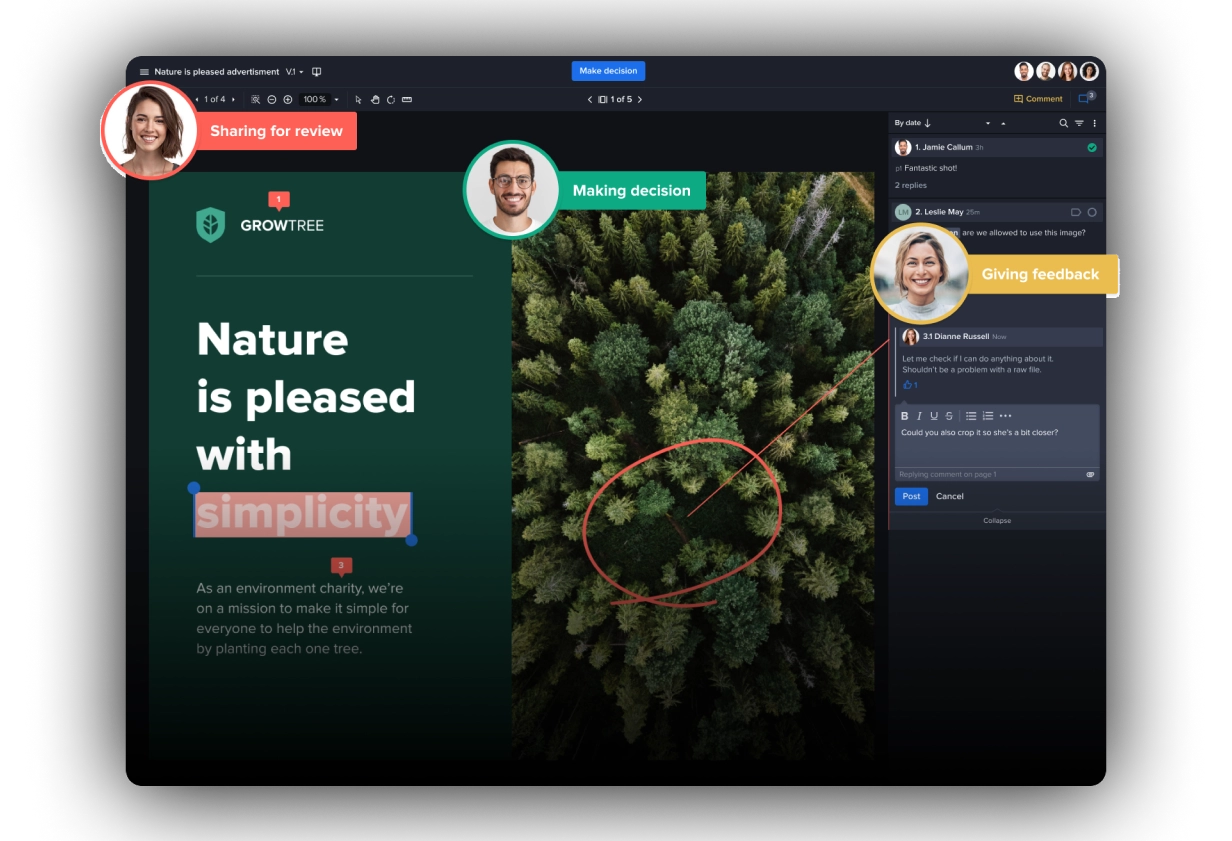Click the Make decision button
The height and width of the screenshot is (841, 1232).
point(608,71)
